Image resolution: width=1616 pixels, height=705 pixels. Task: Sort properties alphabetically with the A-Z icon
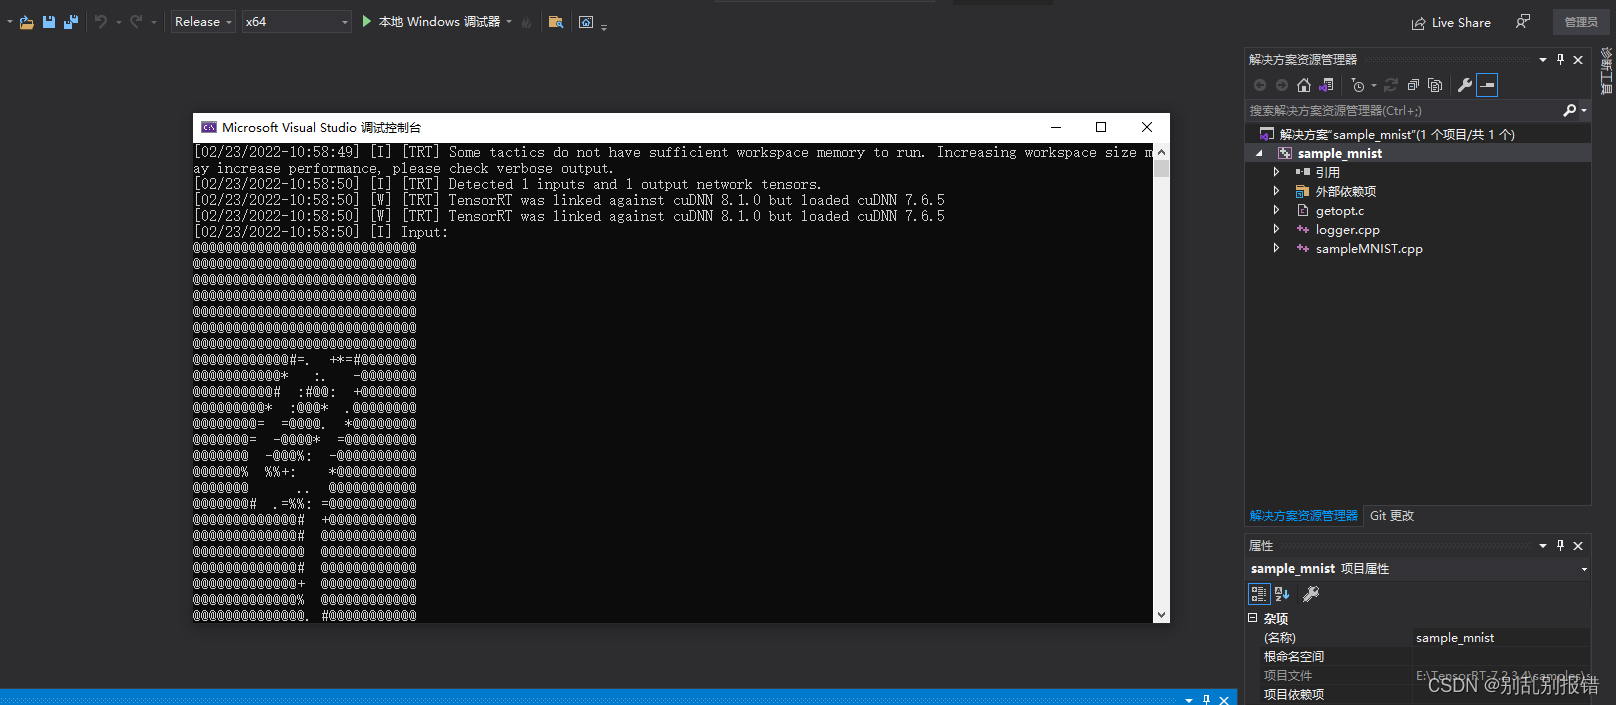[x=1282, y=594]
